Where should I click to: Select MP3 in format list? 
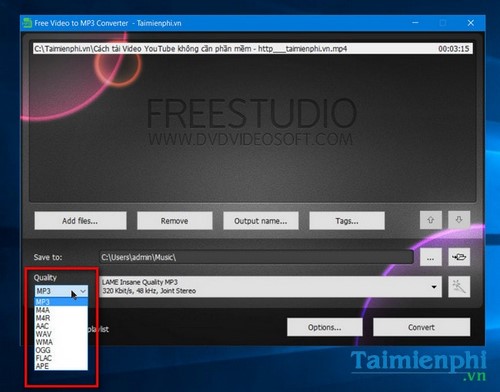61,302
